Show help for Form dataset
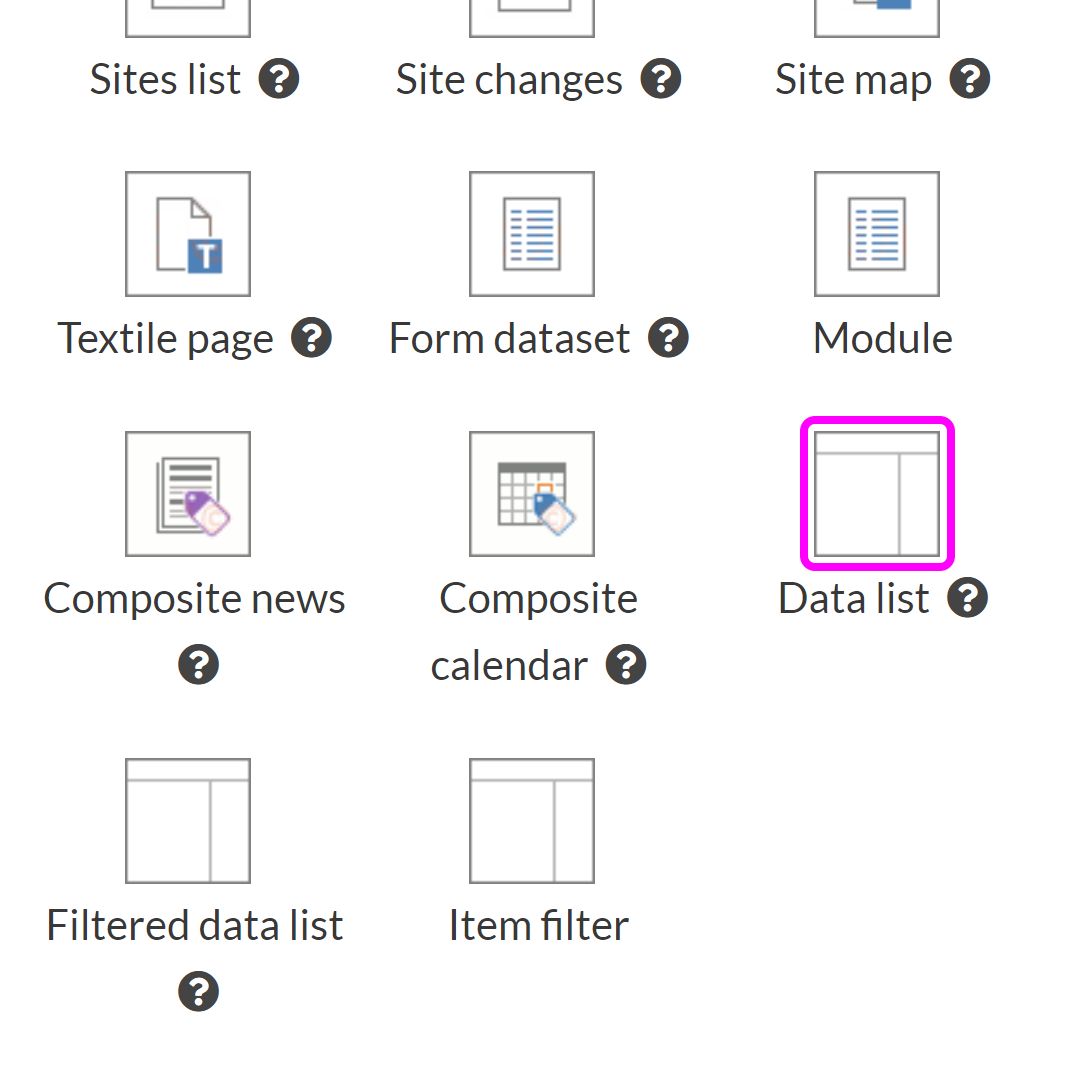Image resolution: width=1078 pixels, height=1071 pixels. coord(668,338)
